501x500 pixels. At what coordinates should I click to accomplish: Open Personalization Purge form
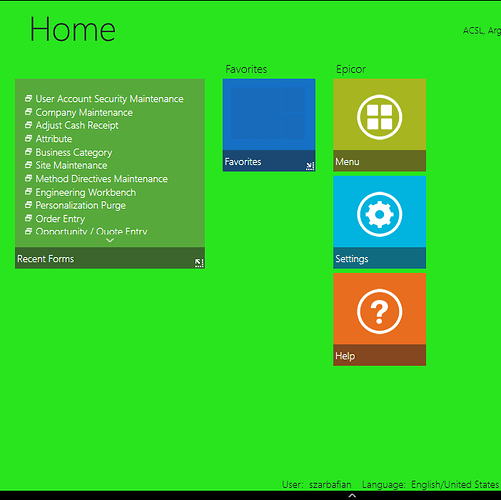pyautogui.click(x=81, y=205)
